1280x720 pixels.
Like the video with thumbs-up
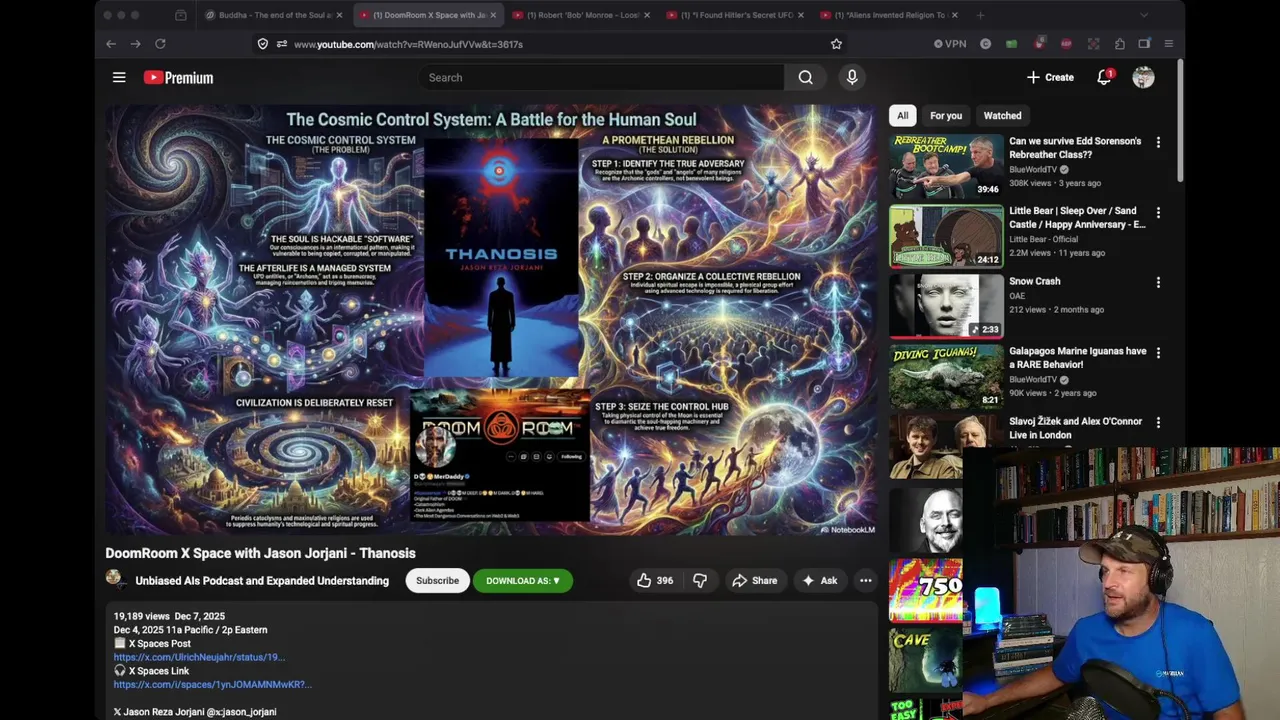[x=655, y=580]
